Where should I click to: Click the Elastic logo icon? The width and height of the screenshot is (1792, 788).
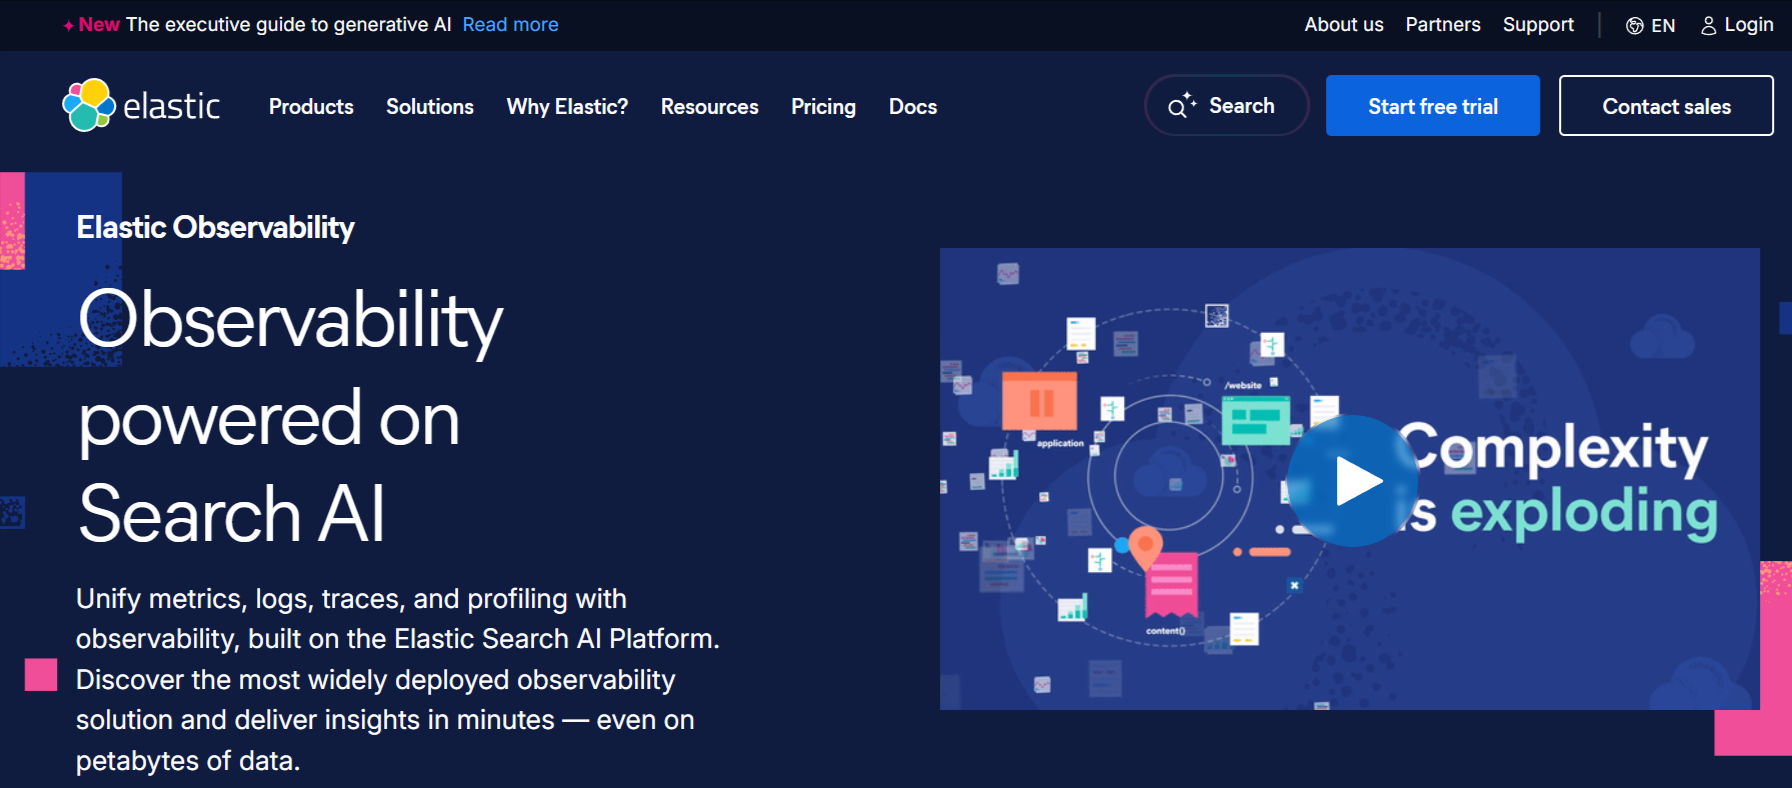click(x=89, y=105)
